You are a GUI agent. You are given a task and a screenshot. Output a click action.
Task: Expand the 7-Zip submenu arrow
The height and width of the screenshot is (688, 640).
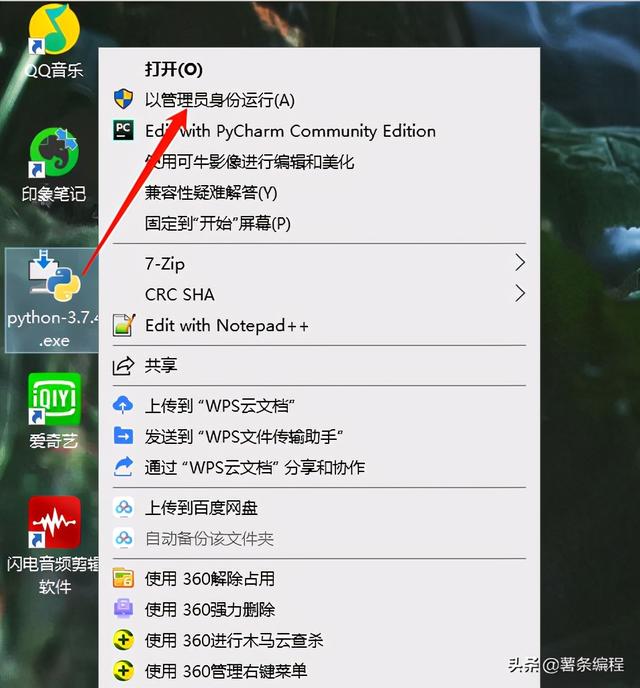pos(520,263)
